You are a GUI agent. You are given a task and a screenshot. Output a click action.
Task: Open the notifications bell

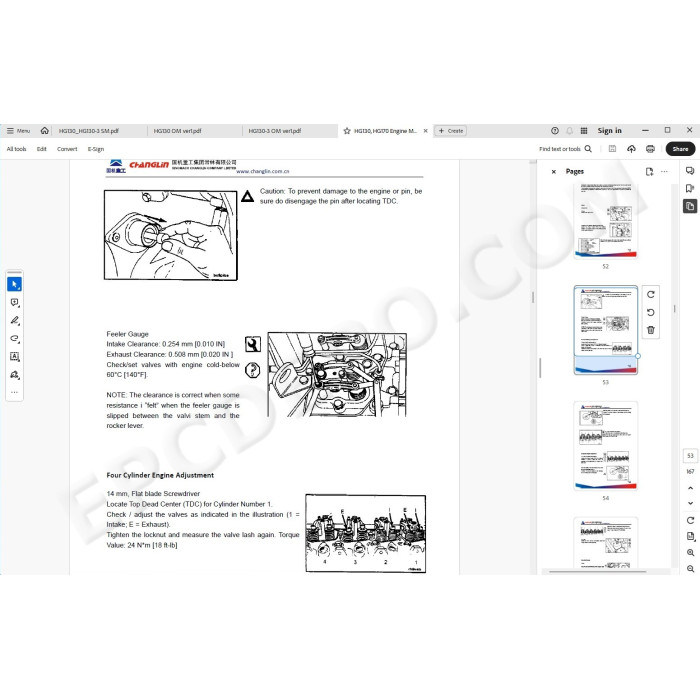click(x=570, y=130)
